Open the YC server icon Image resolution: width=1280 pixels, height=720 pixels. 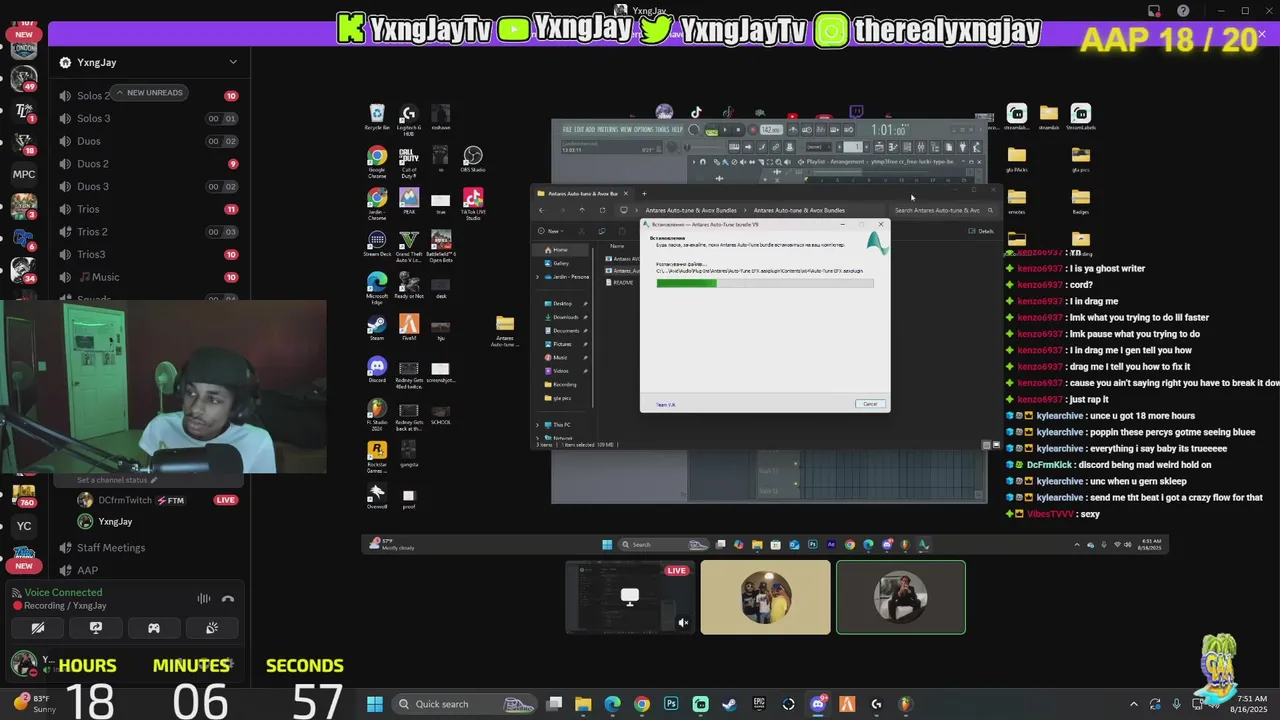click(x=24, y=526)
